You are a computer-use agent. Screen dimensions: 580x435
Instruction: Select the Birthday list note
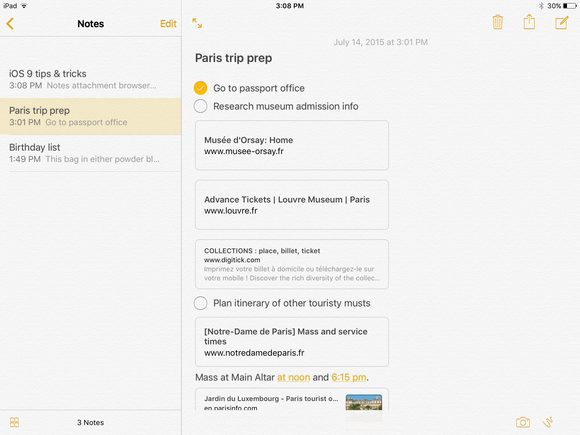(x=91, y=153)
